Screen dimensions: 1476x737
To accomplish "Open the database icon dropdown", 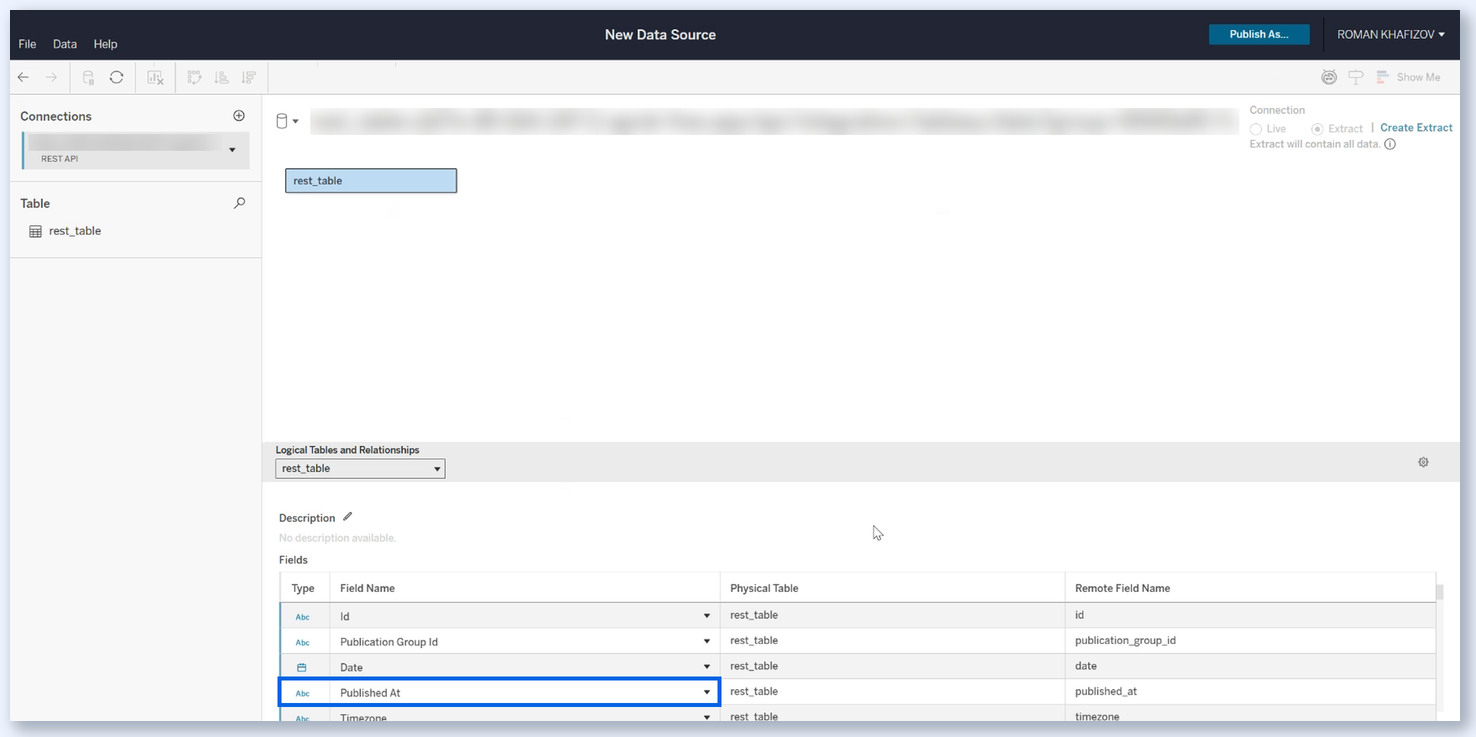I will click(x=288, y=122).
